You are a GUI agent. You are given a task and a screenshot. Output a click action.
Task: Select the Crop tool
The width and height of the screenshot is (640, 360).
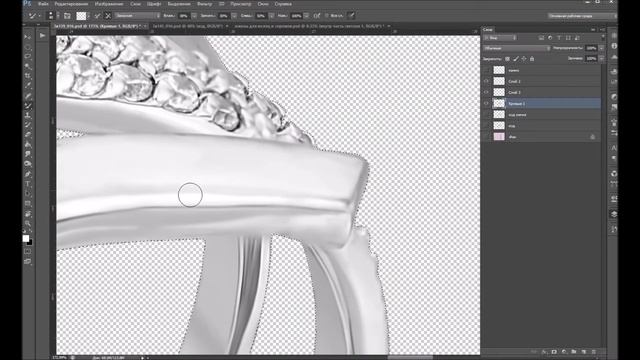pyautogui.click(x=28, y=76)
